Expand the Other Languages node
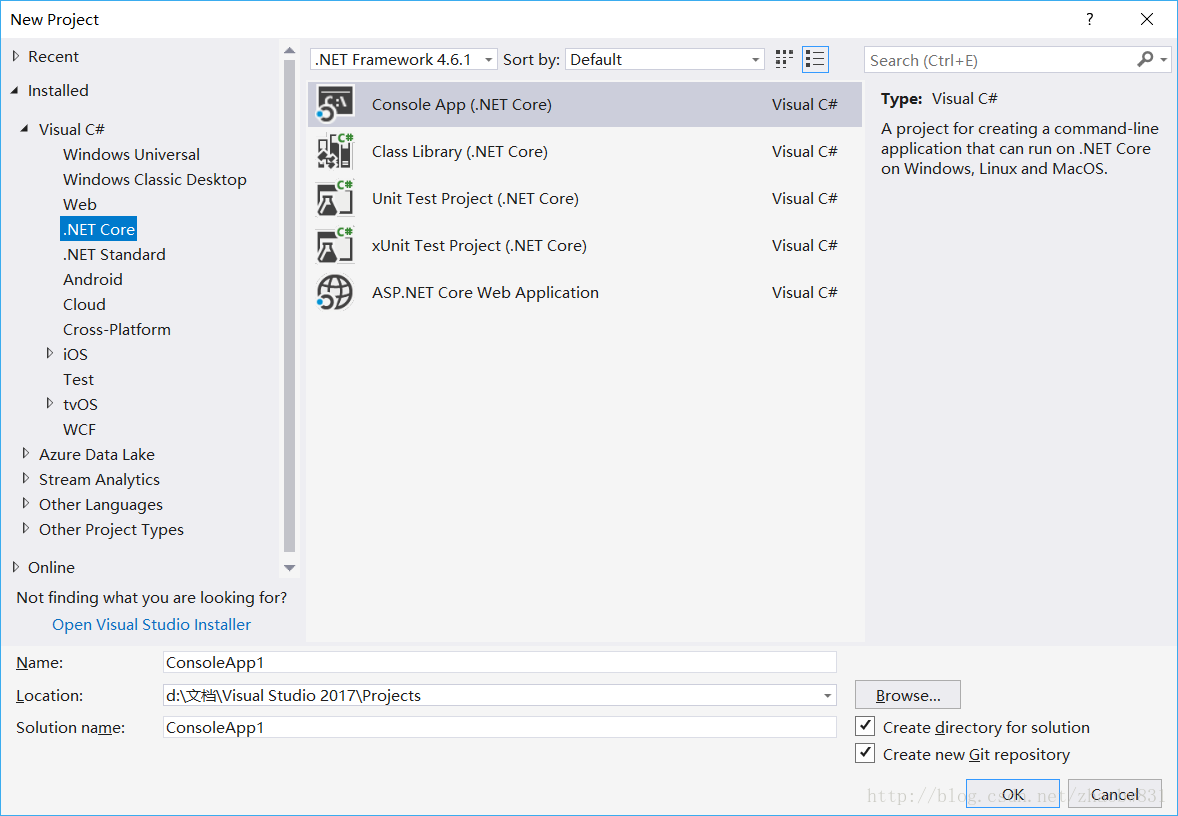 (x=26, y=503)
